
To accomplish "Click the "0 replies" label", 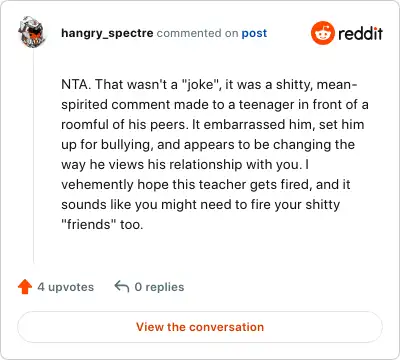I will click(x=159, y=287).
